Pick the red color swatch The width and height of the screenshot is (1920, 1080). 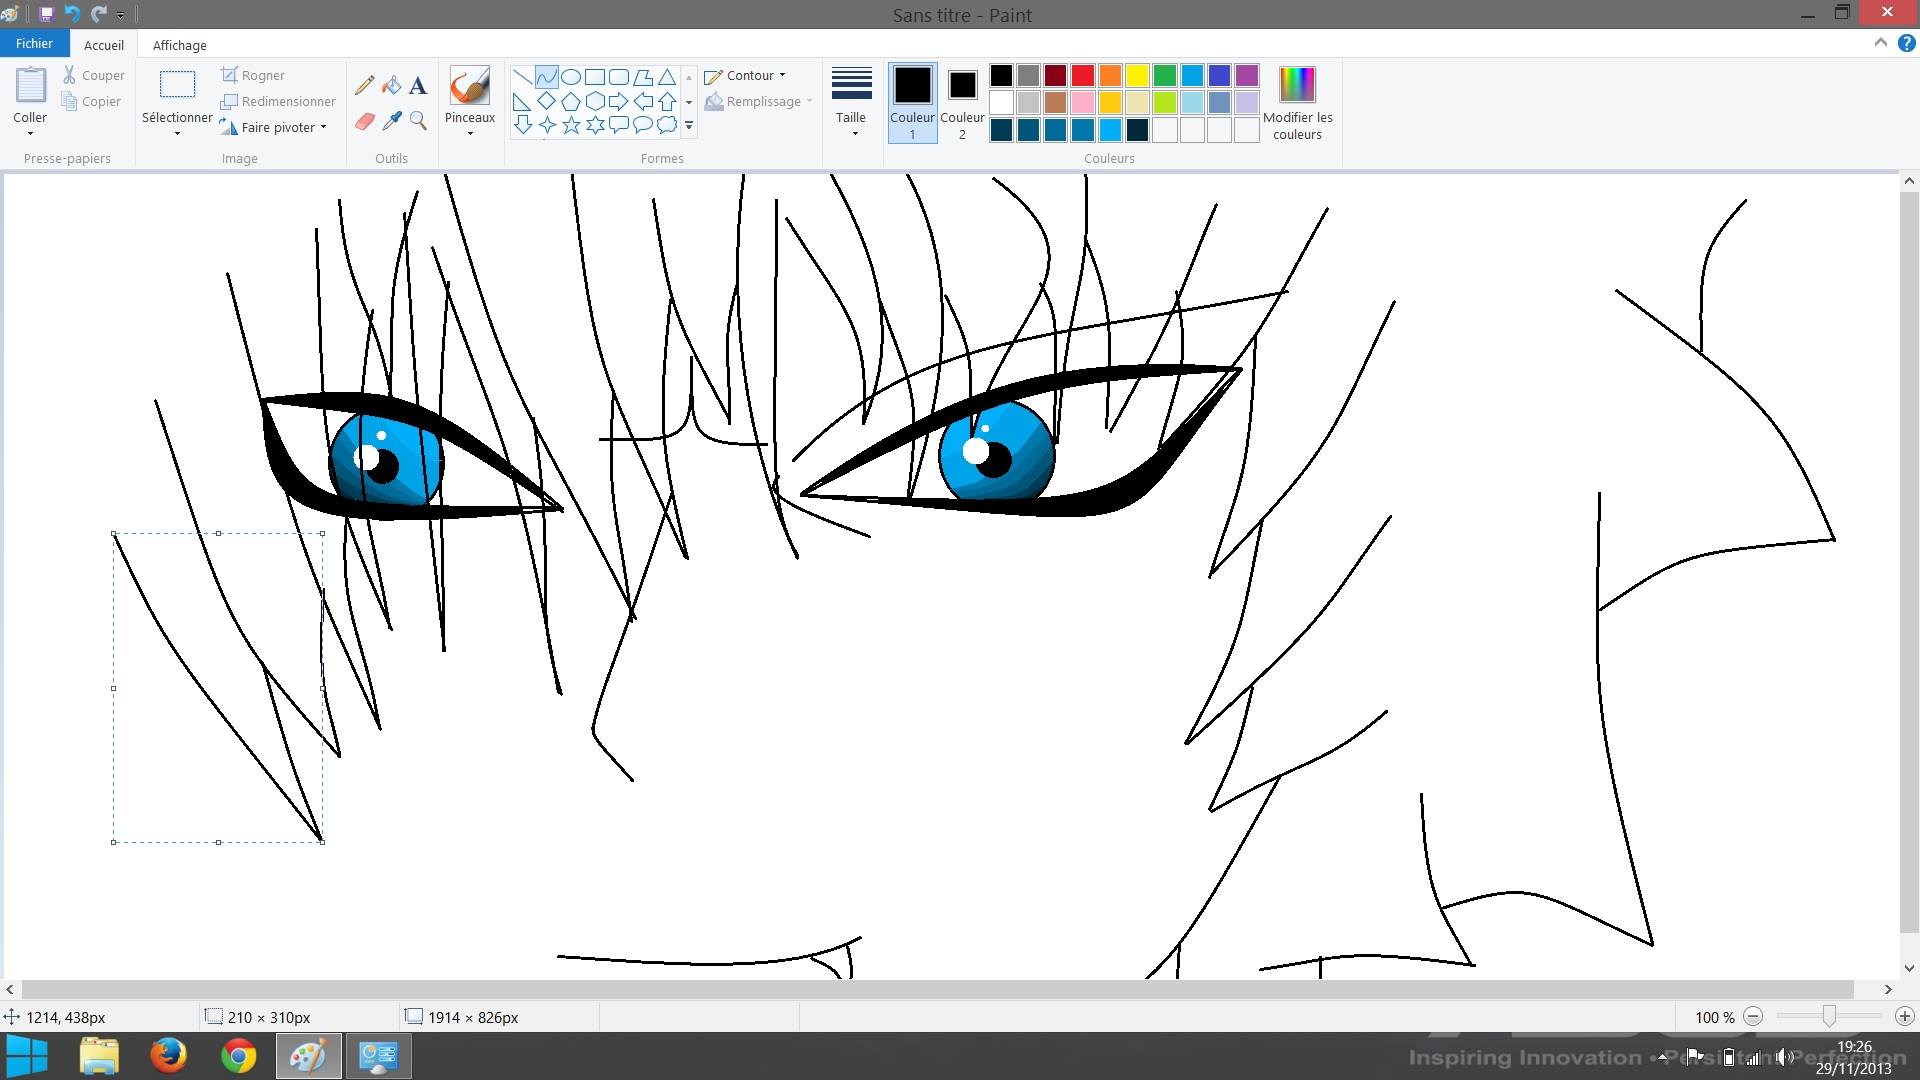[1082, 76]
